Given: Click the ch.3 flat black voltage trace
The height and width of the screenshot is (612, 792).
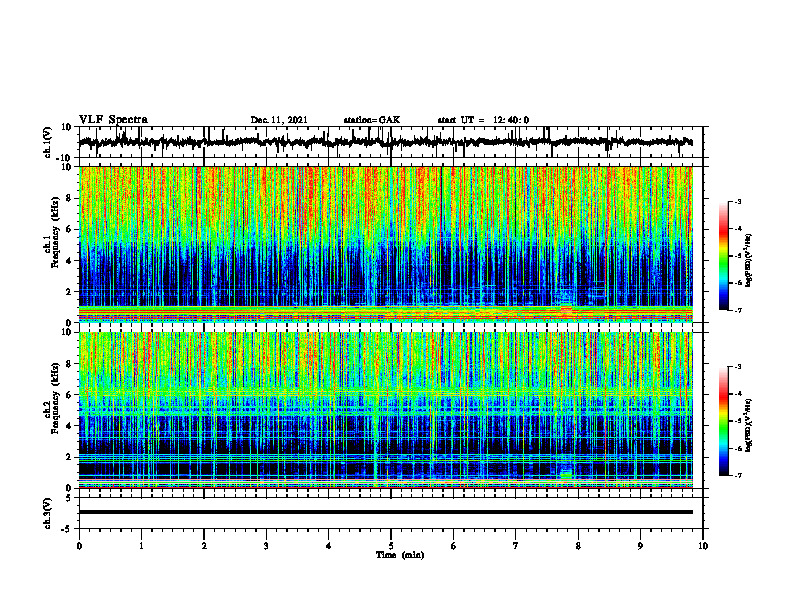Looking at the screenshot, I should [x=385, y=512].
